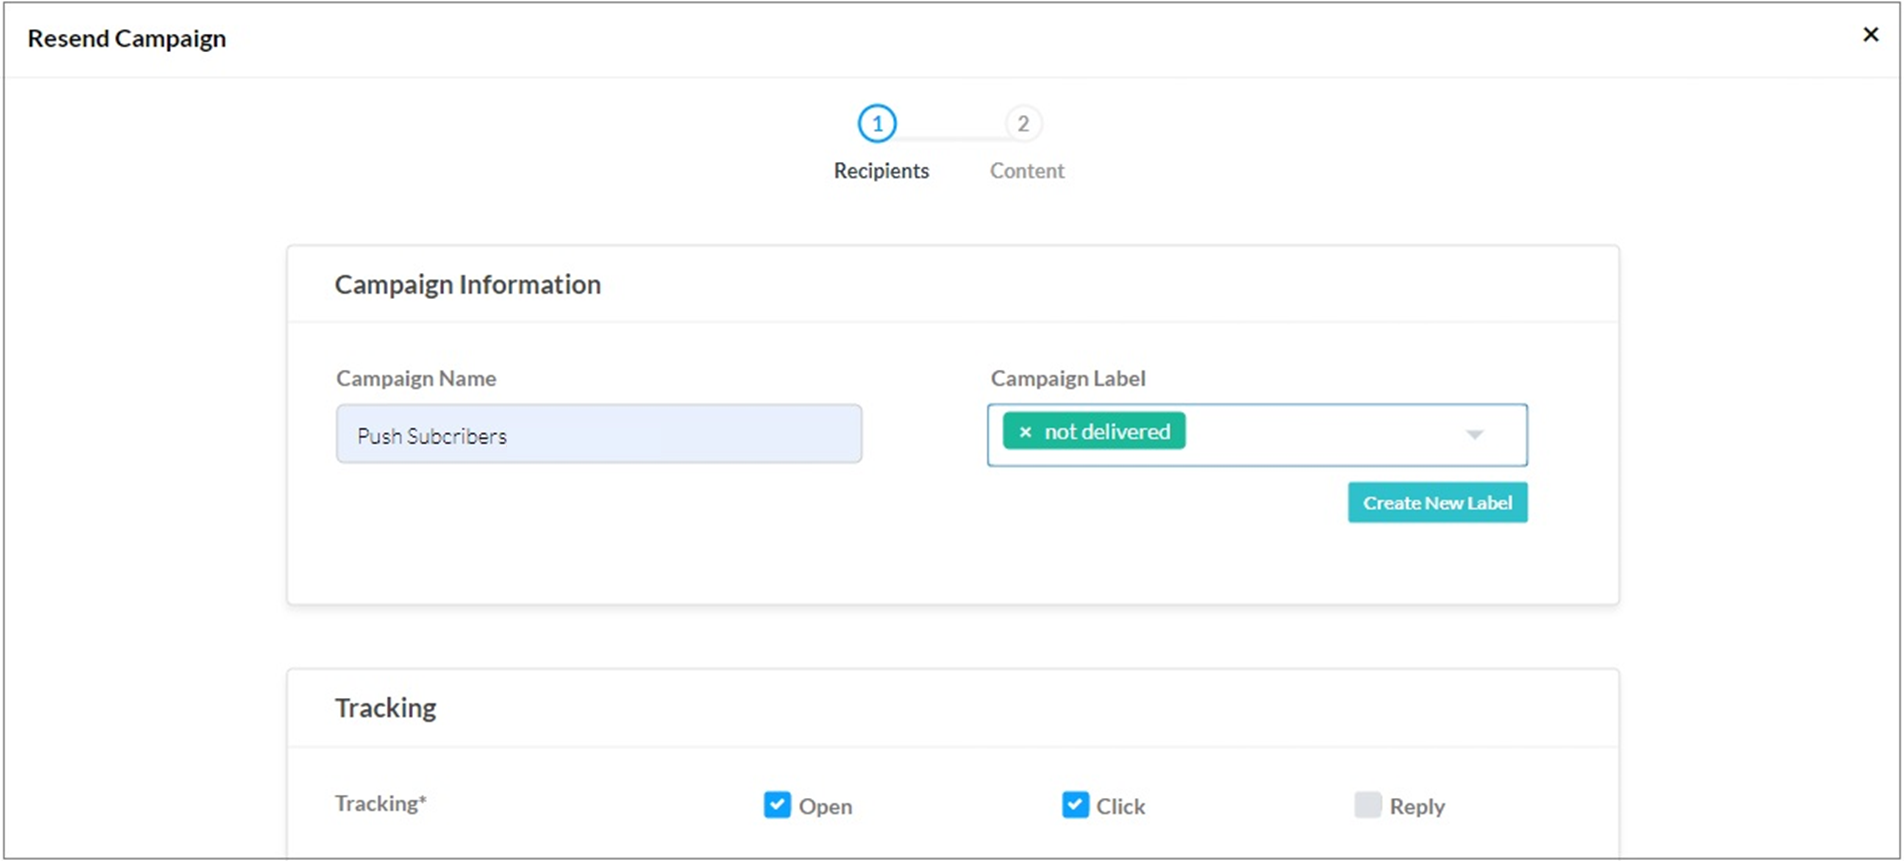Check the Reply tracking checkbox
Image resolution: width=1904 pixels, height=861 pixels.
pyautogui.click(x=1367, y=805)
